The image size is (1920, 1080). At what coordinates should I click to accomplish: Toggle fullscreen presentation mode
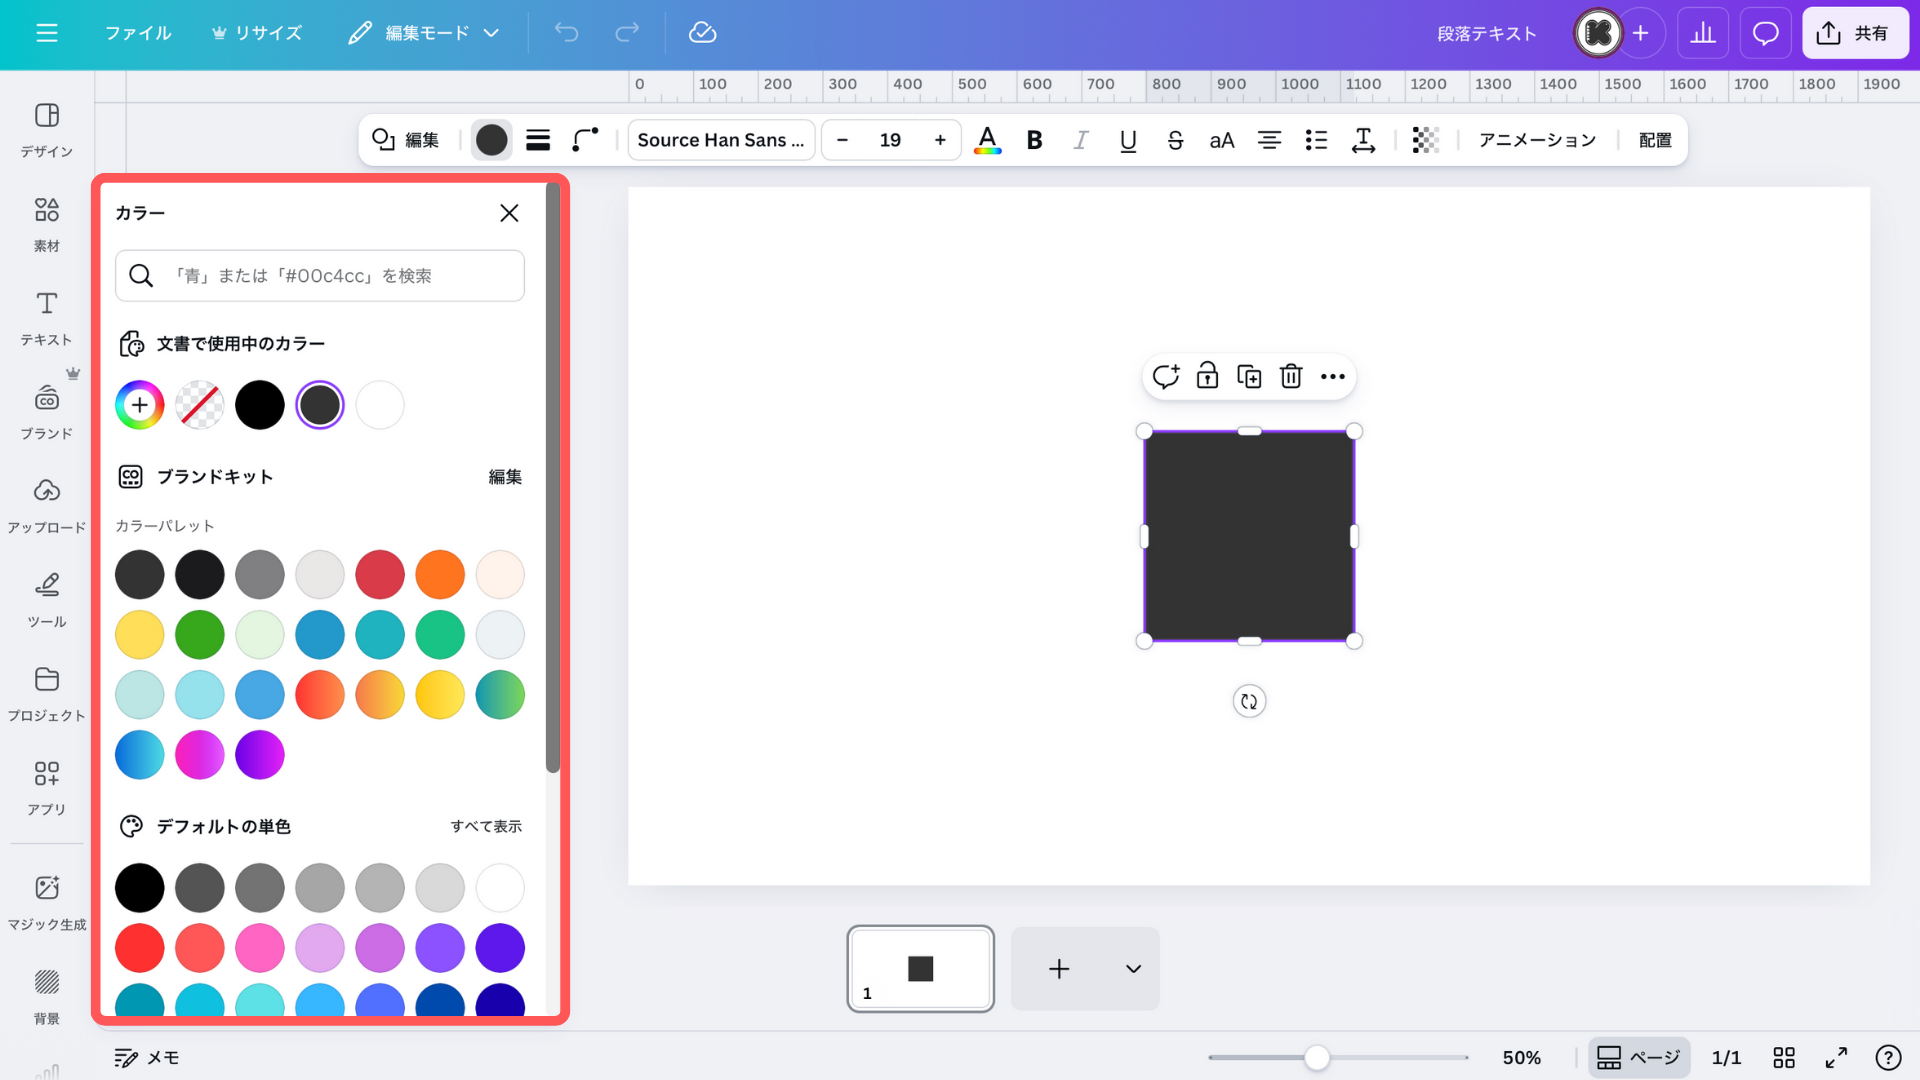pos(1836,1057)
